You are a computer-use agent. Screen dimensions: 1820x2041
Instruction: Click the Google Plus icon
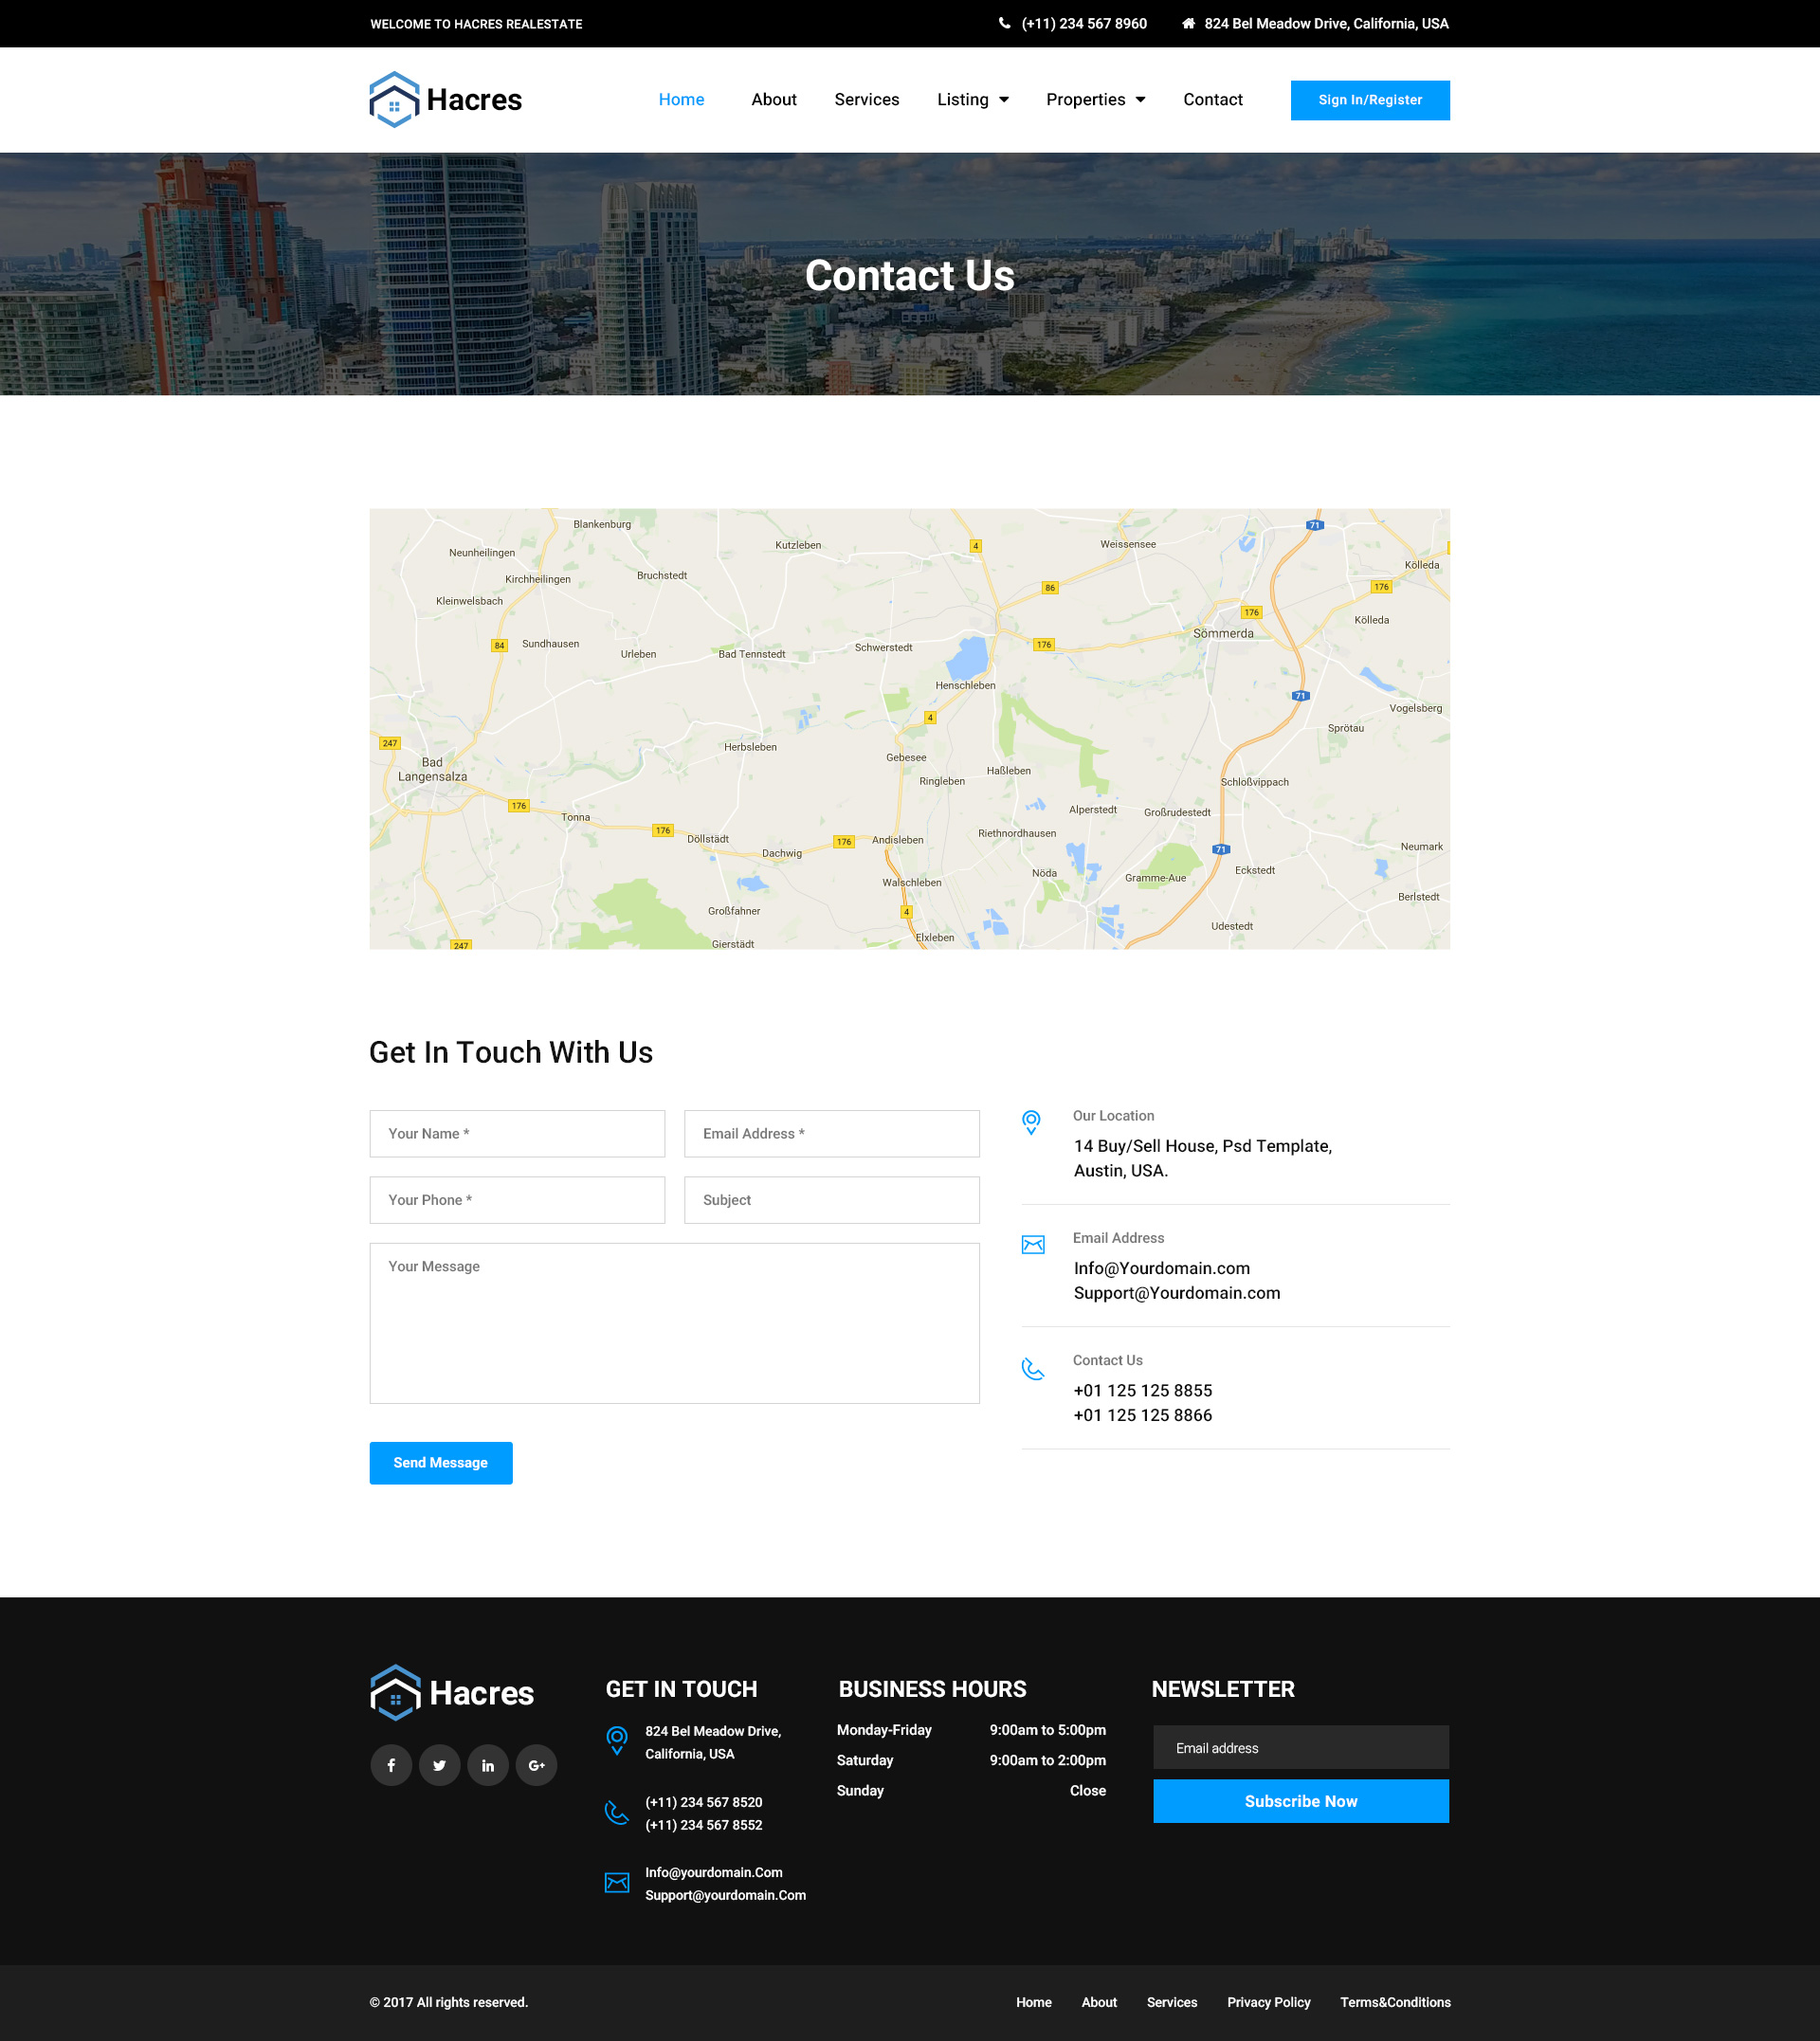[537, 1765]
